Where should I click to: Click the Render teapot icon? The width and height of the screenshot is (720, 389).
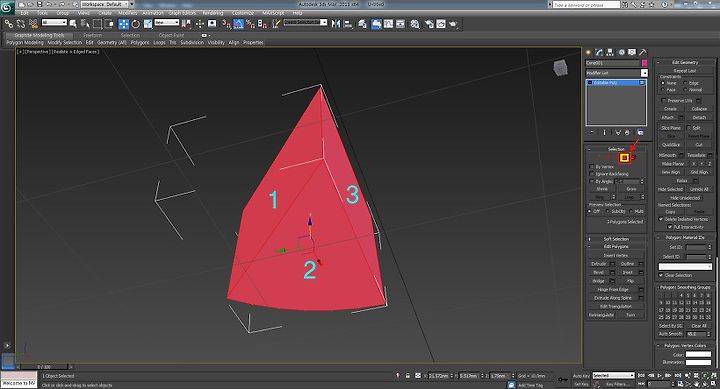[453, 24]
